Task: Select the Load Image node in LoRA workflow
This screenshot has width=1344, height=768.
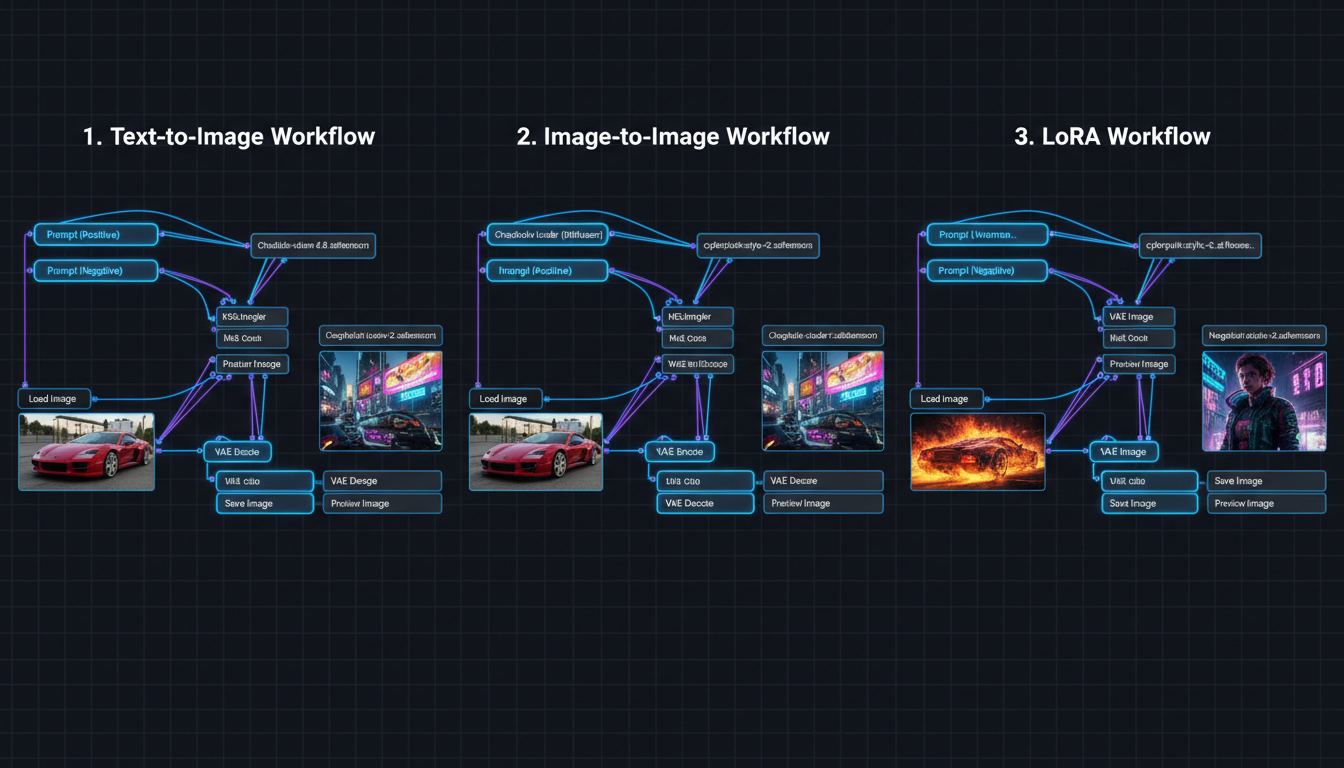Action: tap(945, 398)
